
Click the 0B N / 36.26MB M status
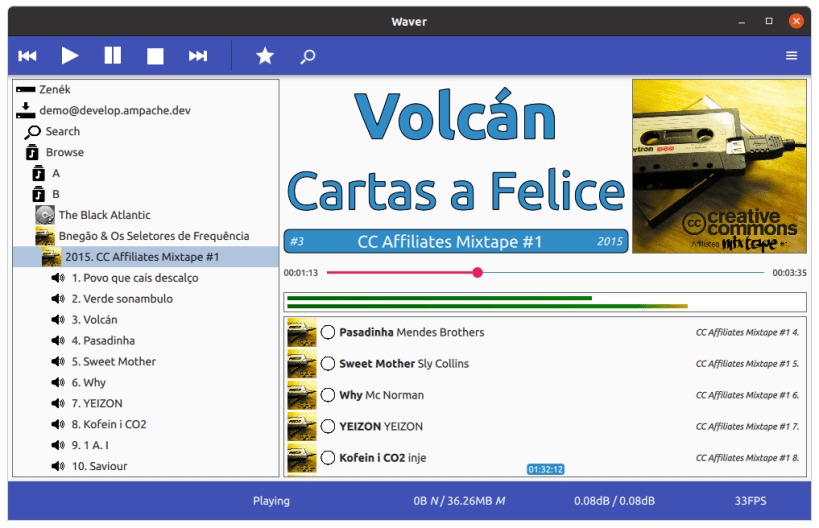[x=459, y=501]
